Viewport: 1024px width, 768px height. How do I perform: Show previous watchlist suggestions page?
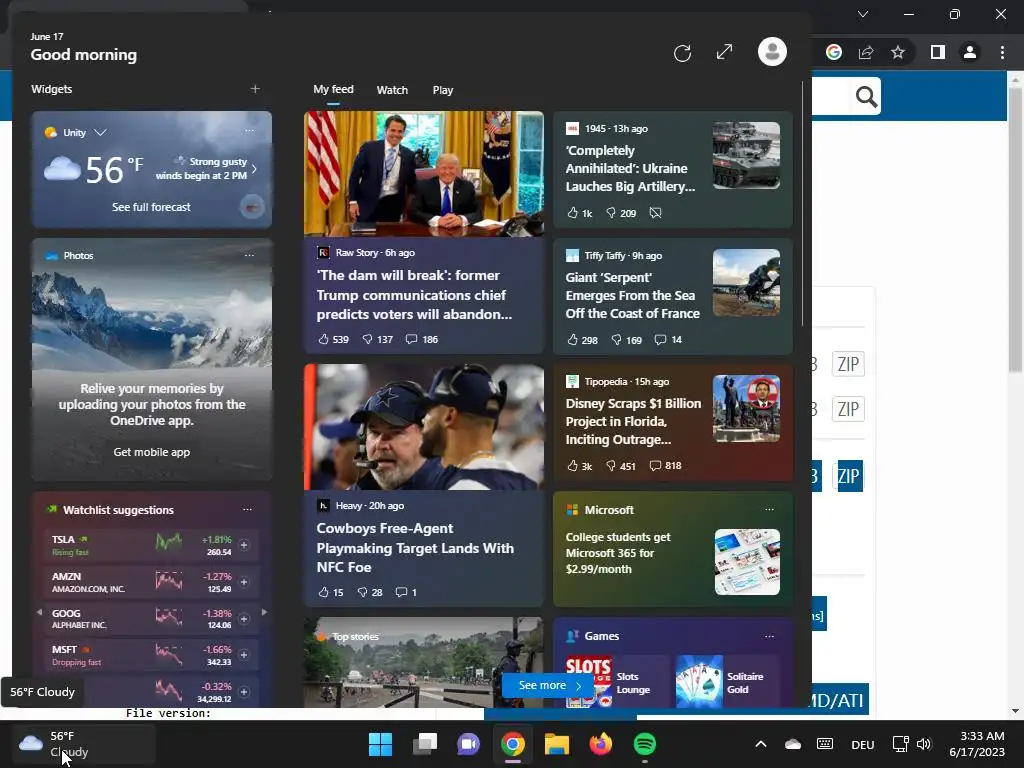(x=39, y=613)
